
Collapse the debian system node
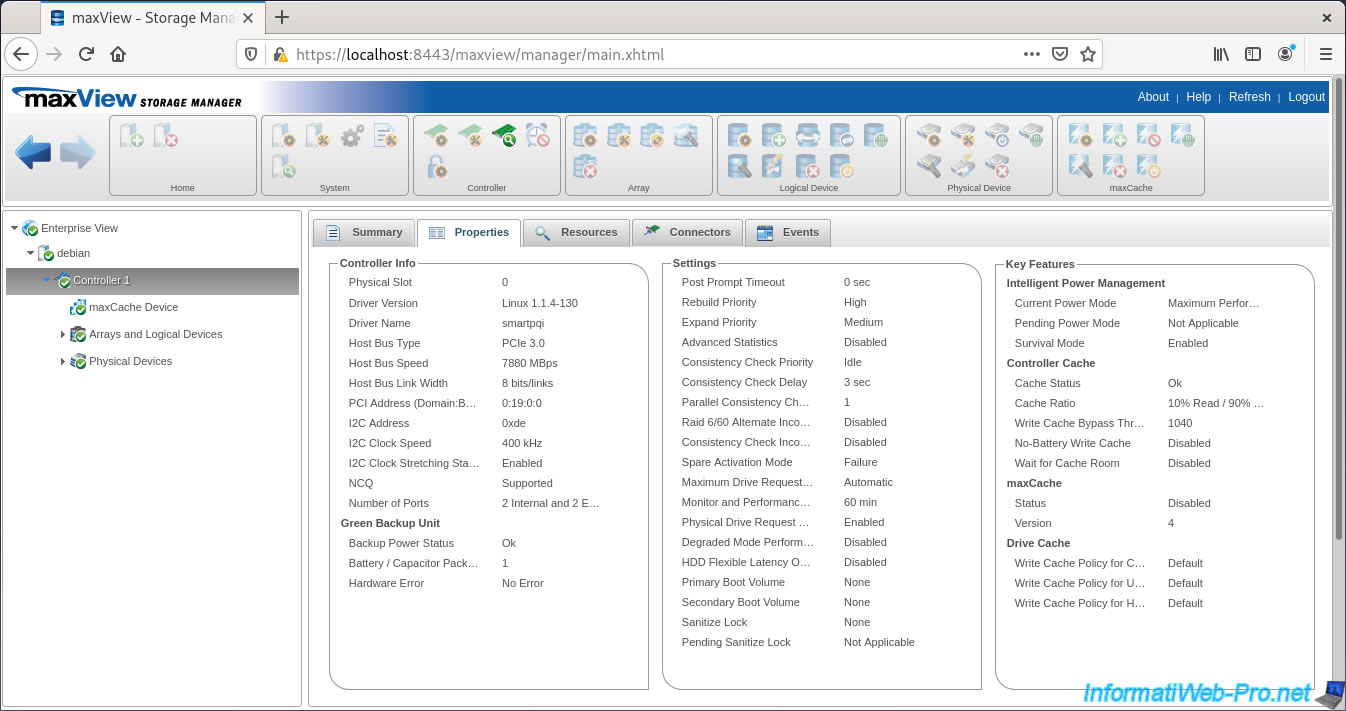coord(31,254)
